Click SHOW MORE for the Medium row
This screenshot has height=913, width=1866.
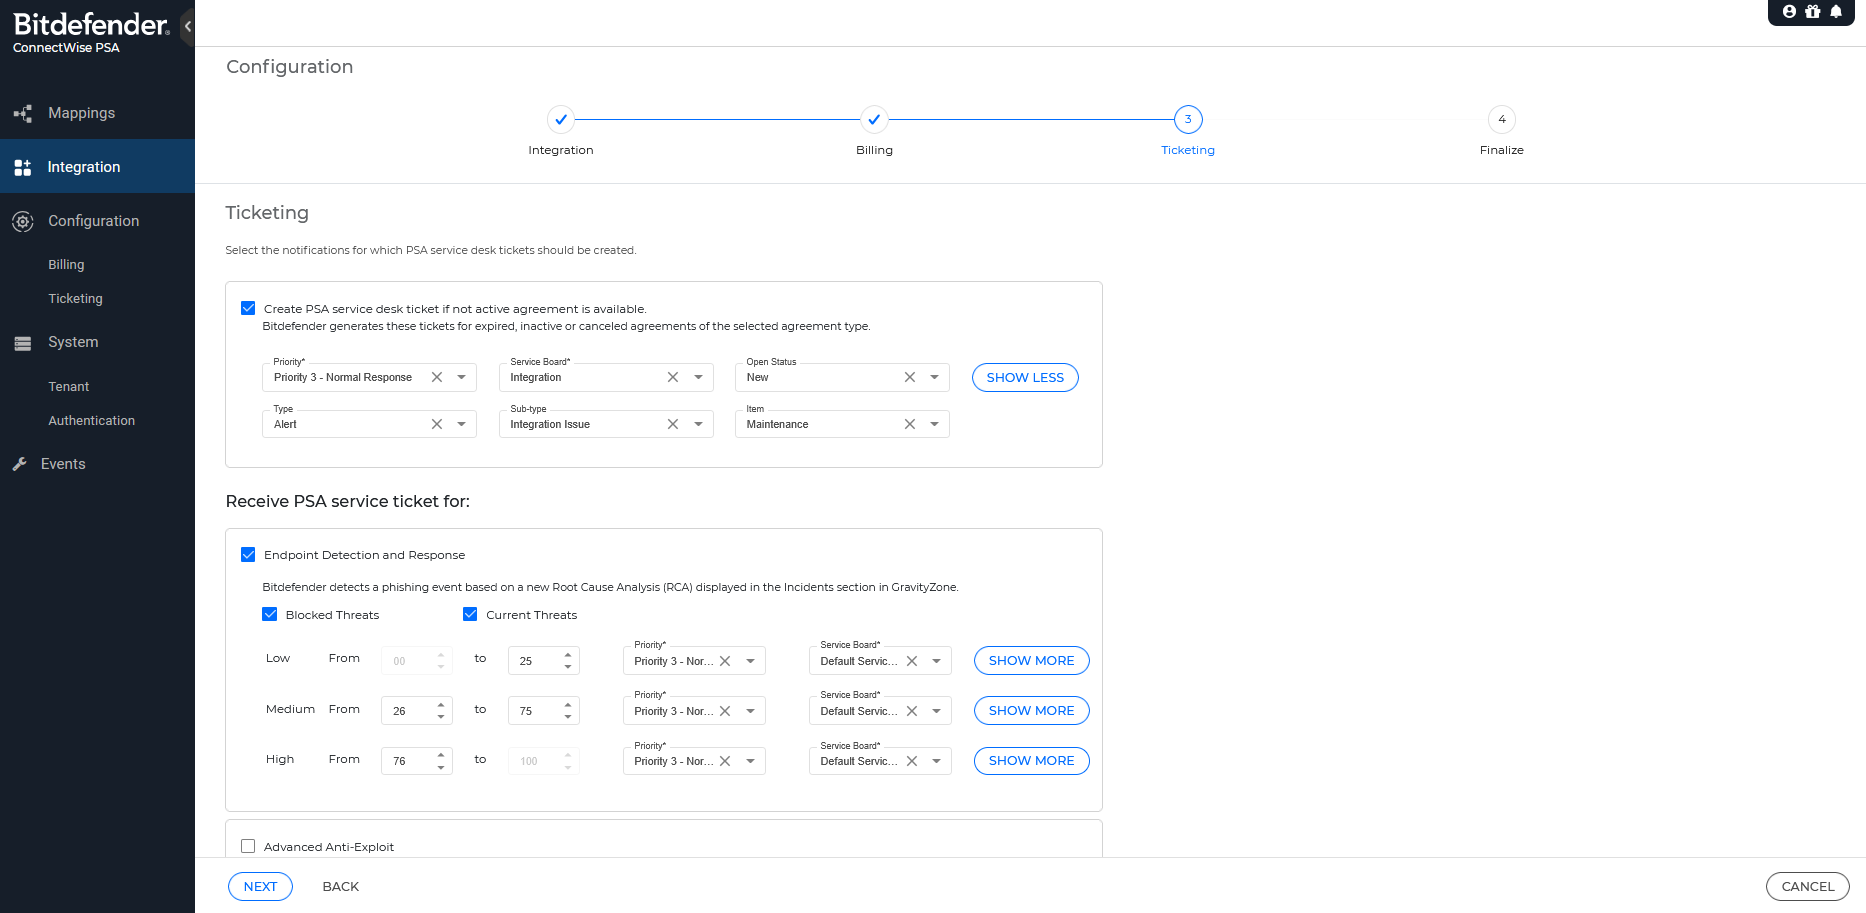click(1031, 711)
